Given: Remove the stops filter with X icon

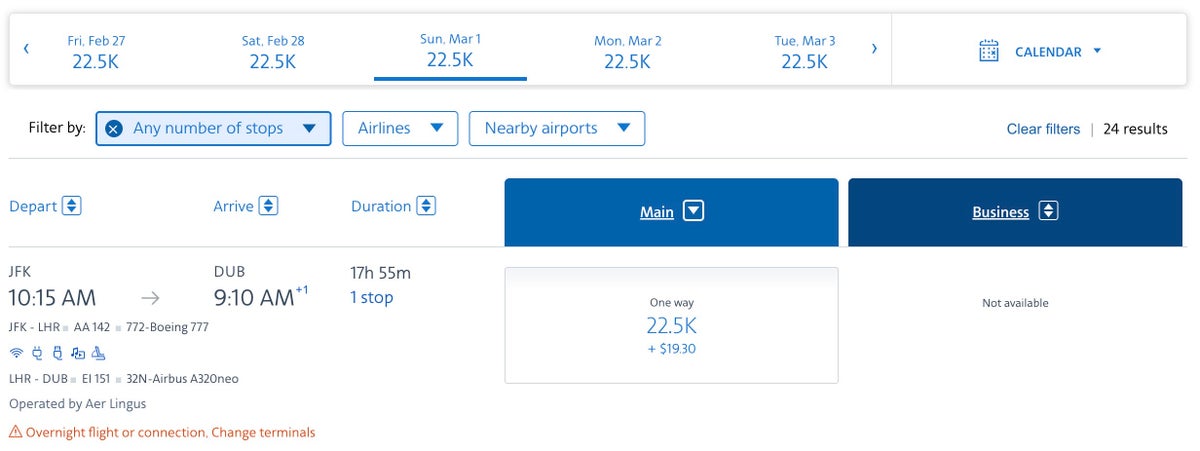Looking at the screenshot, I should [x=114, y=128].
